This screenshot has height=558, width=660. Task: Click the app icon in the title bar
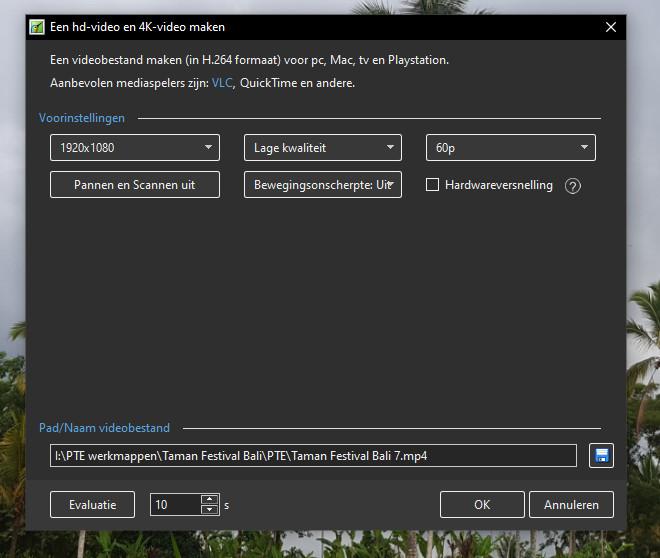coord(37,27)
